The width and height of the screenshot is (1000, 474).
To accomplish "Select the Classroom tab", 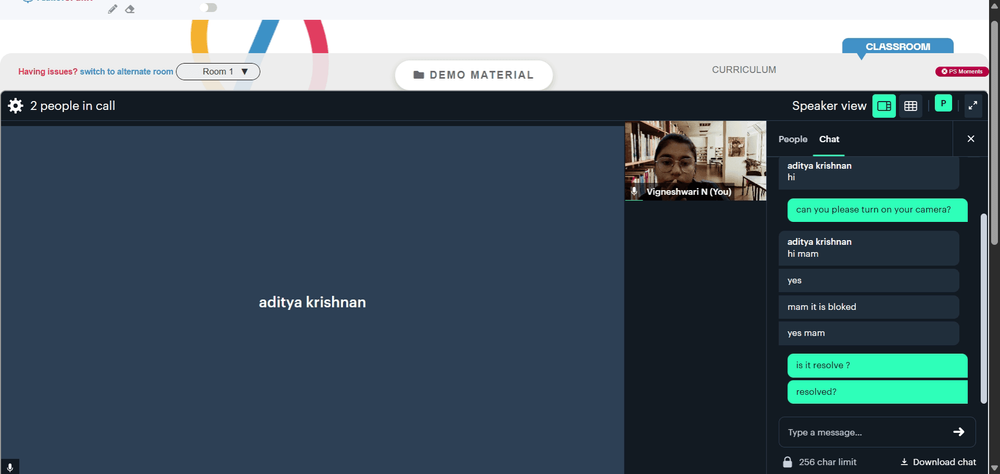I will (x=897, y=47).
